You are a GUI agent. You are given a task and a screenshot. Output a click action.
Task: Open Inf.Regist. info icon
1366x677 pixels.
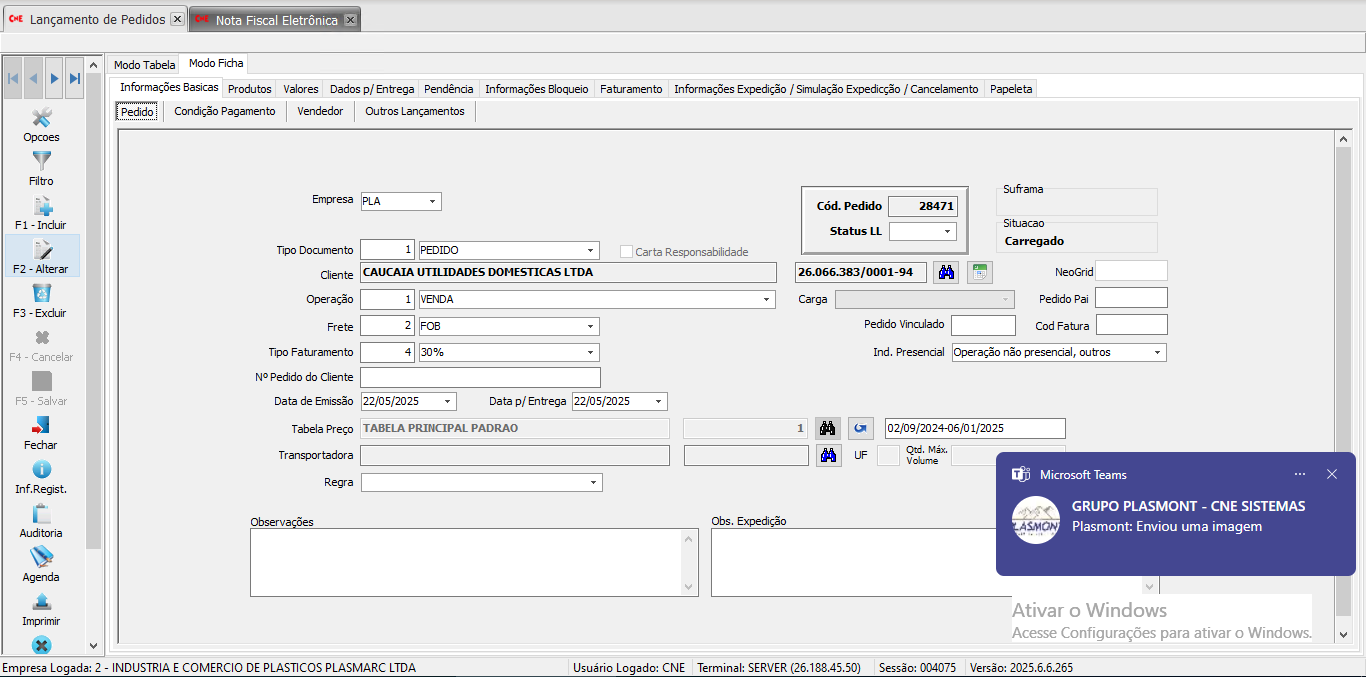(42, 470)
